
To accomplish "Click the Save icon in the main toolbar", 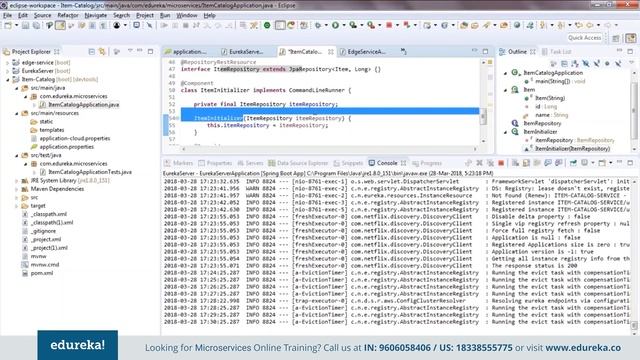I will coord(25,25).
